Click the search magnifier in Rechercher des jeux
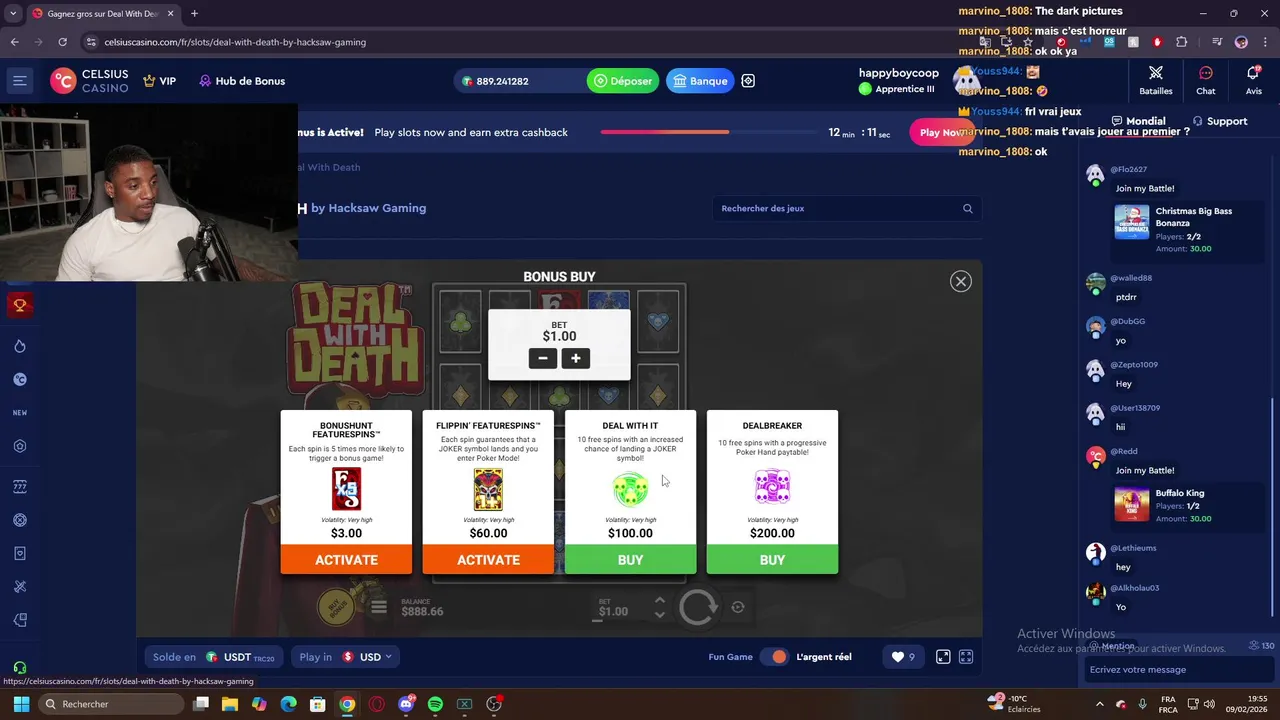 point(967,209)
